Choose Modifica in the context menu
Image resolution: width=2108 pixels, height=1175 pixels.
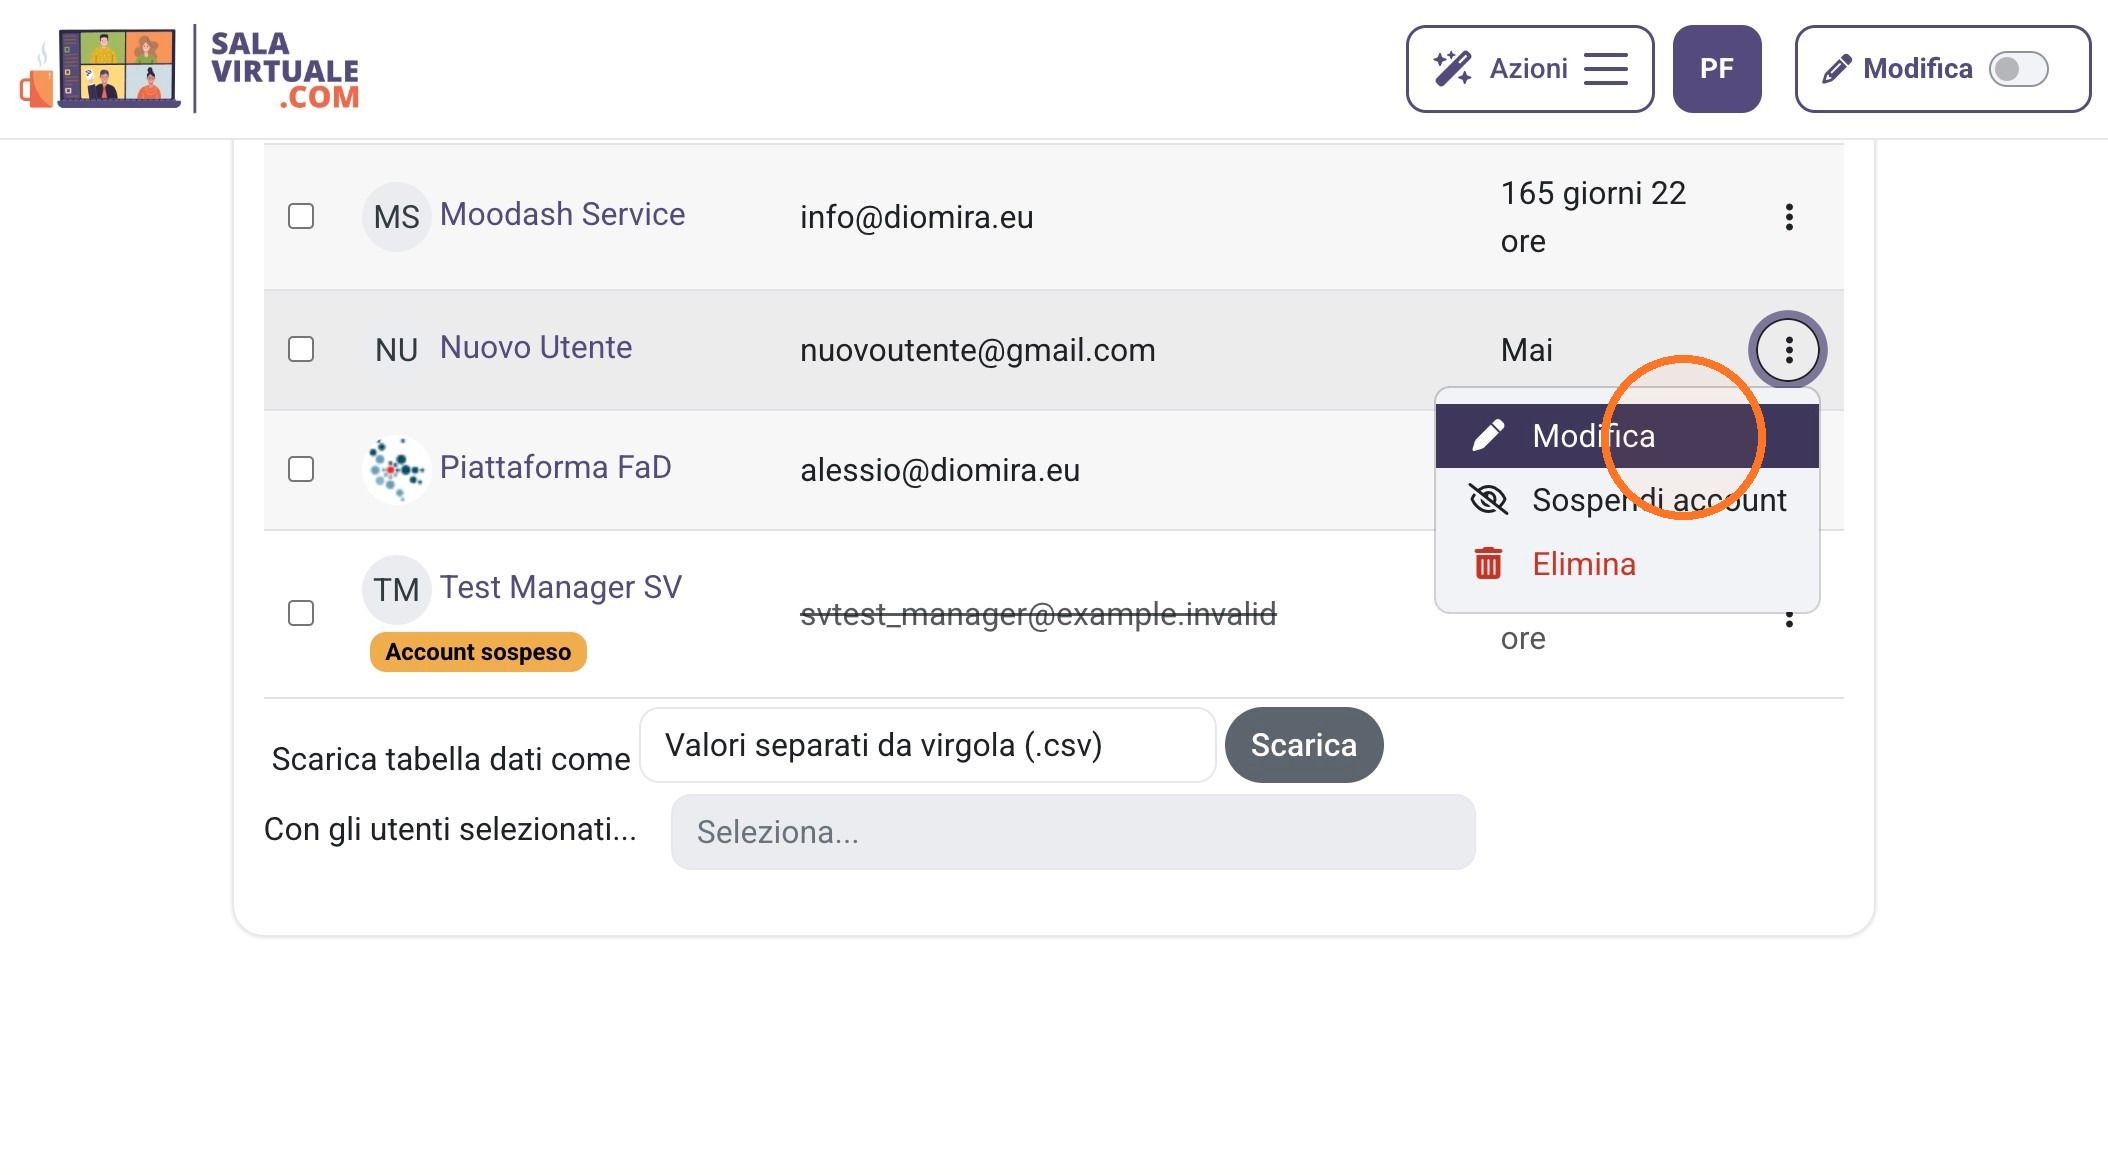[1627, 436]
